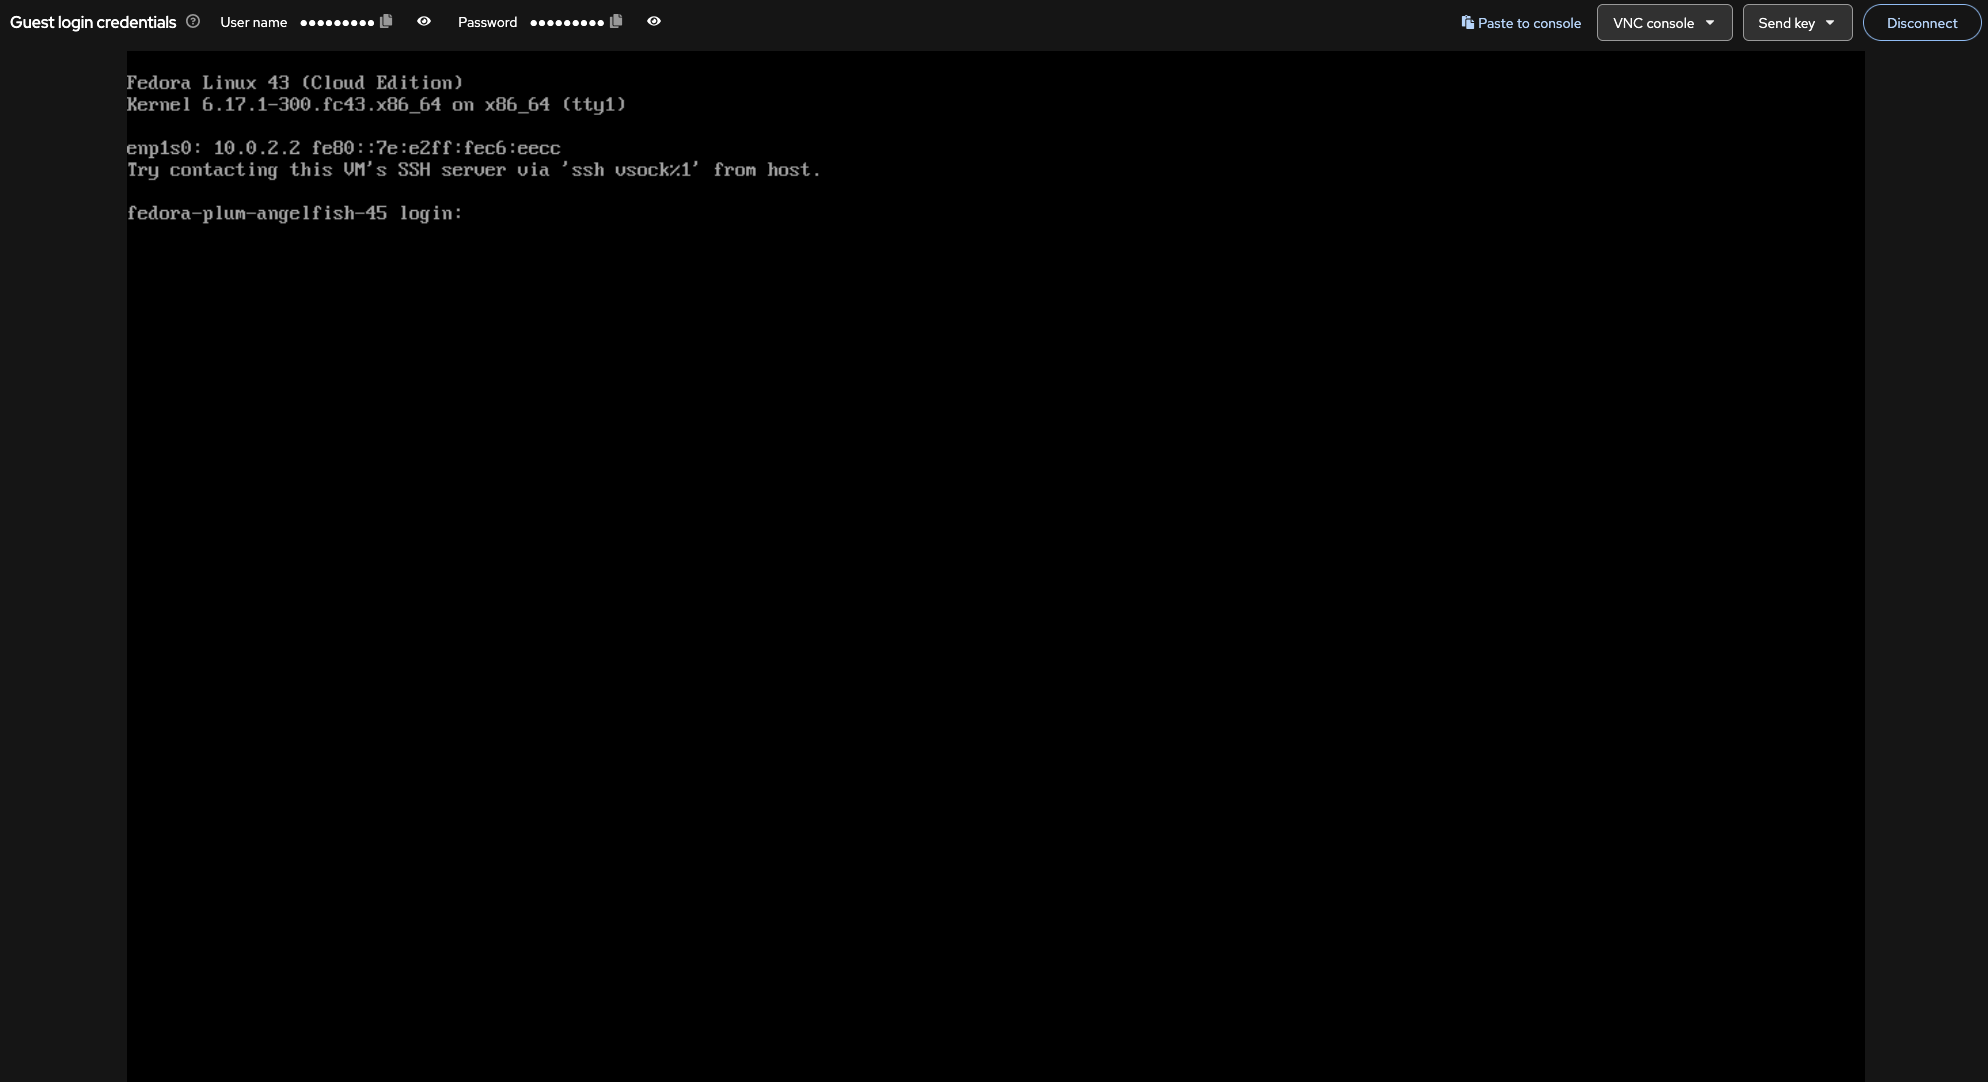Click the 'ssh vsock' hint line
Screen dimensions: 1988x1082
(474, 170)
